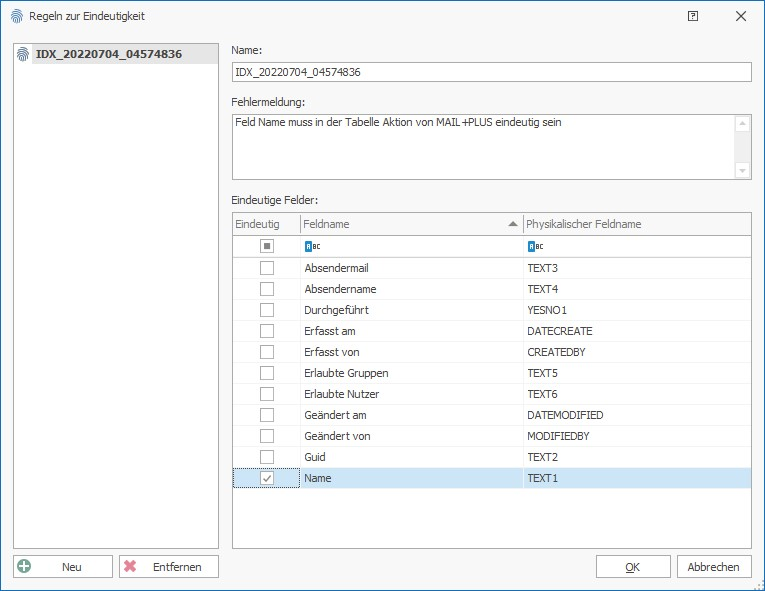Select rule IDX_20220704_04574836 in left list
Viewport: 765px width, 591px height.
point(116,54)
